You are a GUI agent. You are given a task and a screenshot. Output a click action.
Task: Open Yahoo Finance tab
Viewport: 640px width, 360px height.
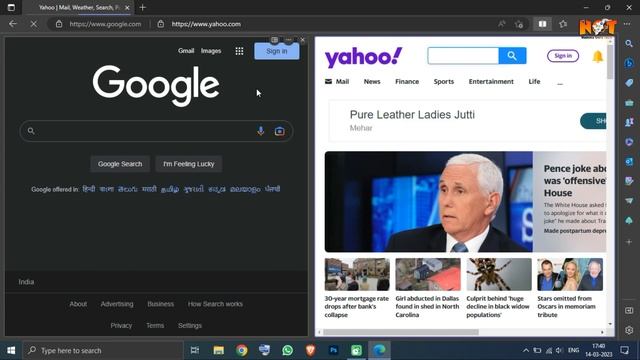(x=407, y=82)
